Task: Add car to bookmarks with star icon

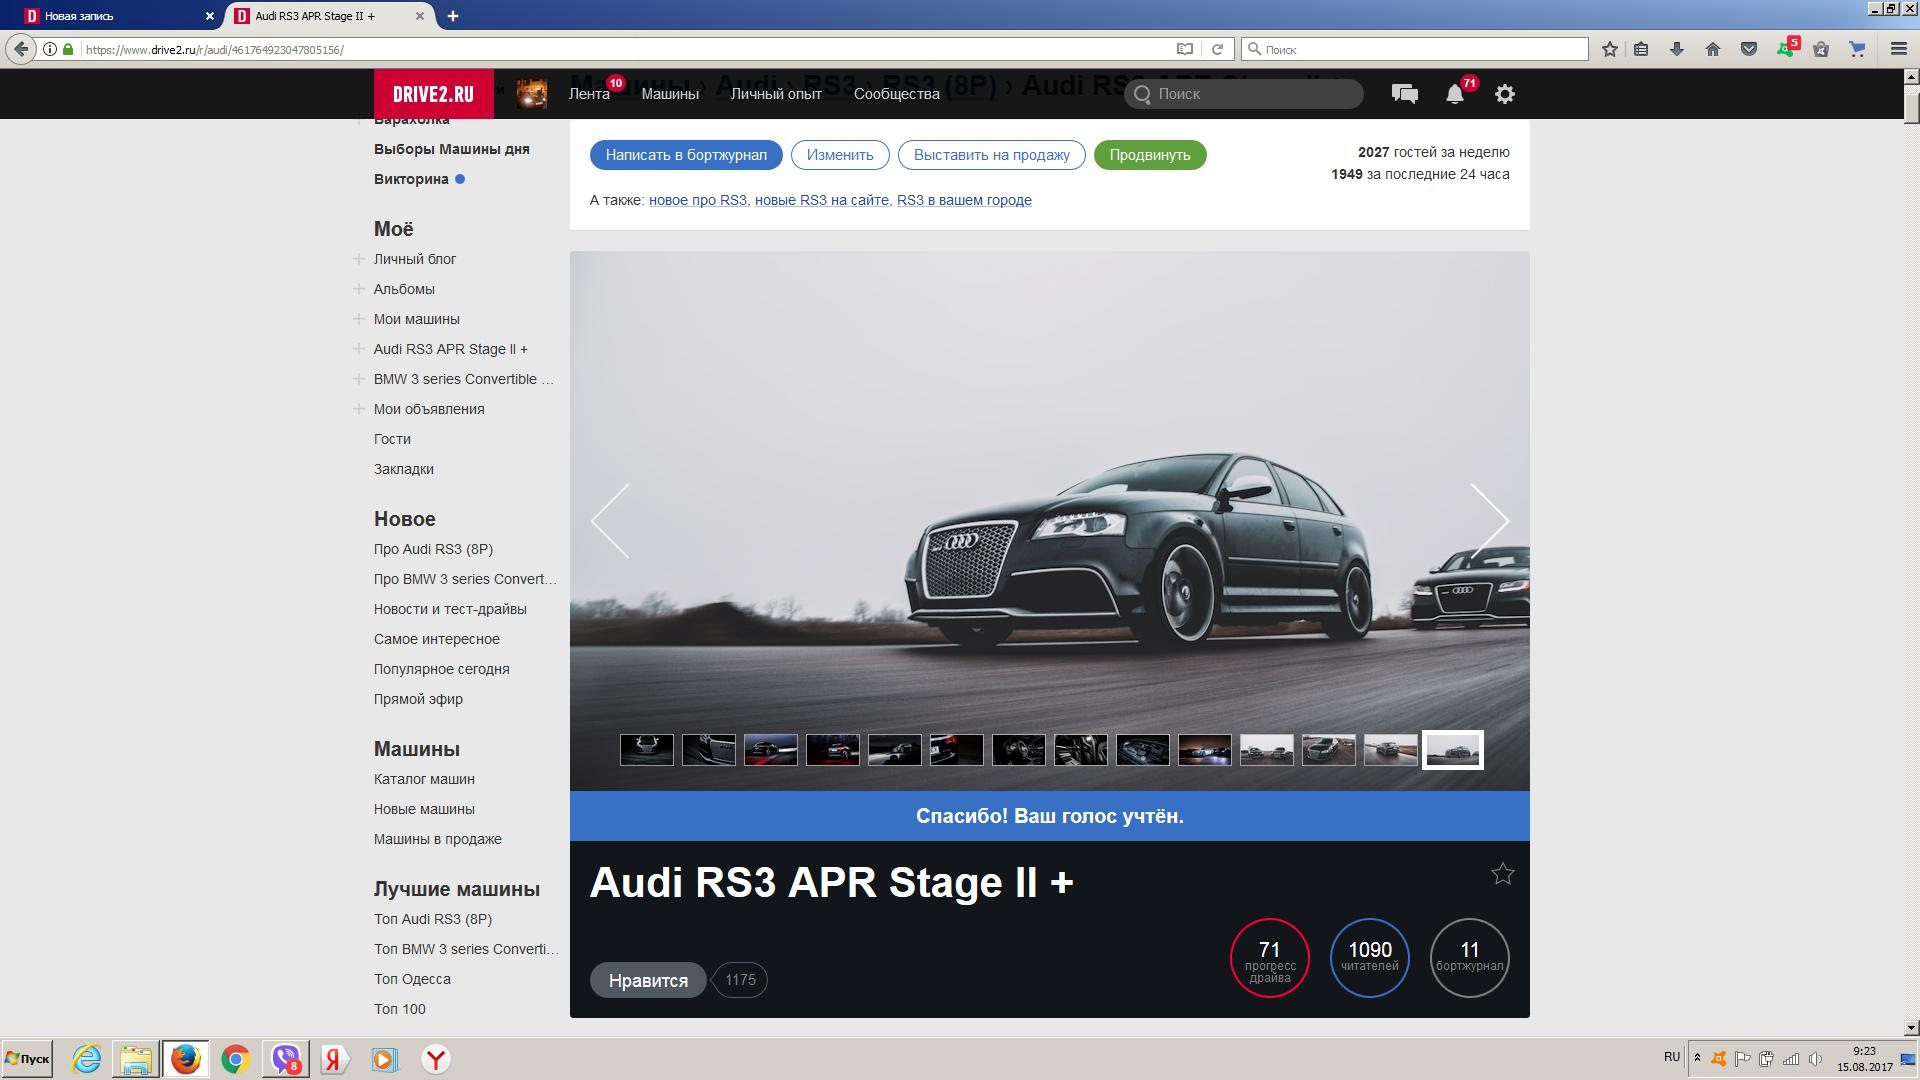Action: [x=1502, y=874]
